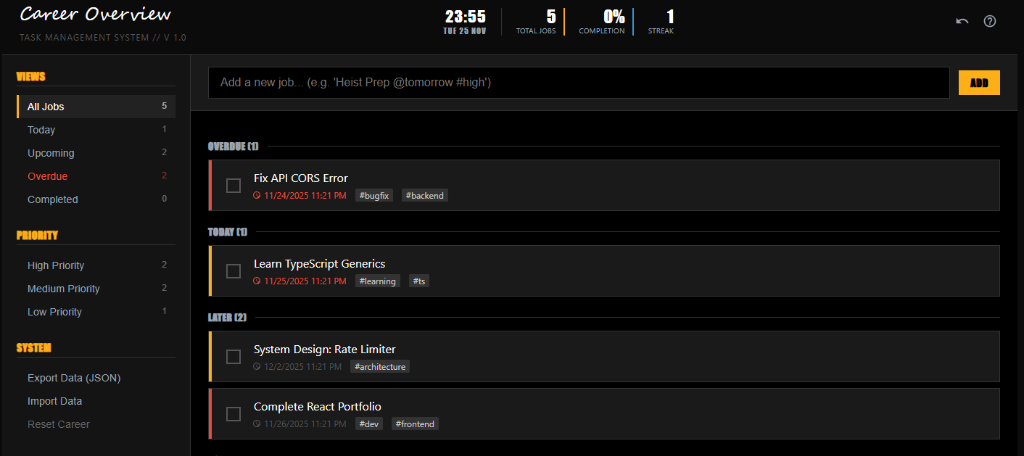Click clock icon on Fix API CORS Error
1024x456 pixels.
point(257,196)
